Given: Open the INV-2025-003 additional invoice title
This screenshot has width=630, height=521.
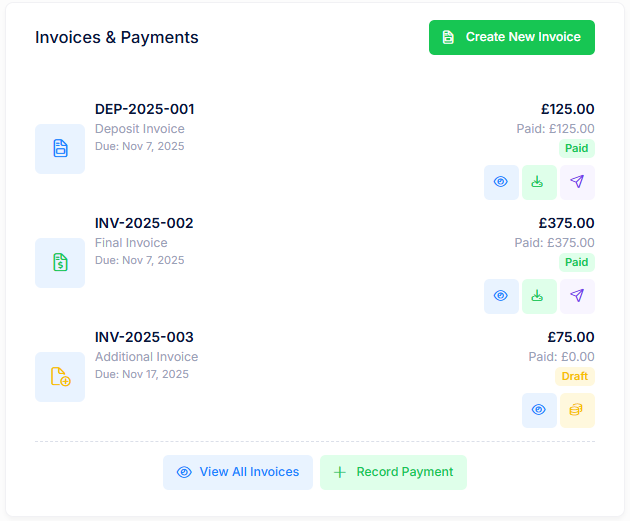Looking at the screenshot, I should [x=144, y=337].
